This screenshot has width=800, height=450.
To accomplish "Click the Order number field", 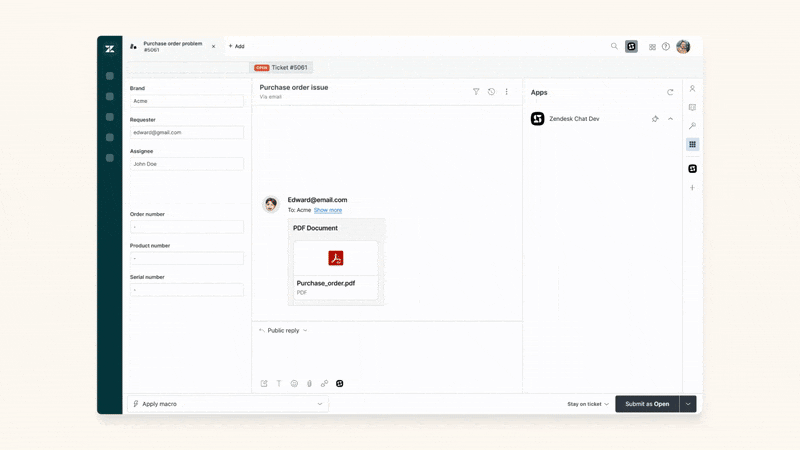I will tap(186, 227).
